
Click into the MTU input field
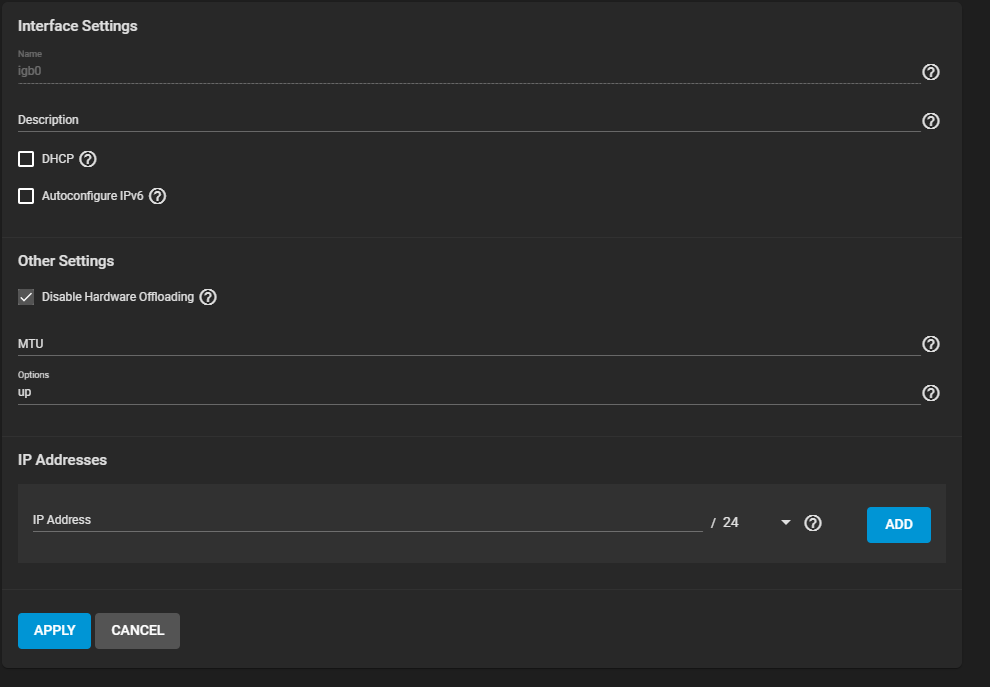pyautogui.click(x=468, y=344)
